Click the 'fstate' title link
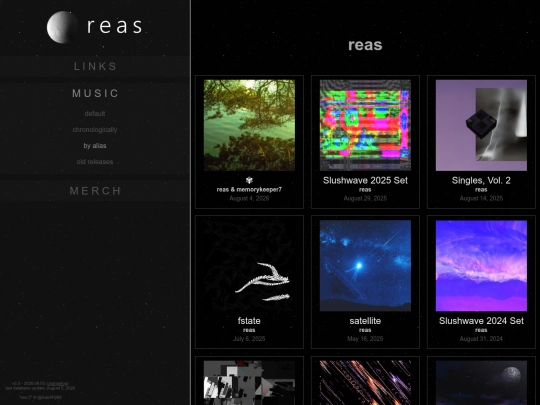540x405 pixels. tap(249, 321)
